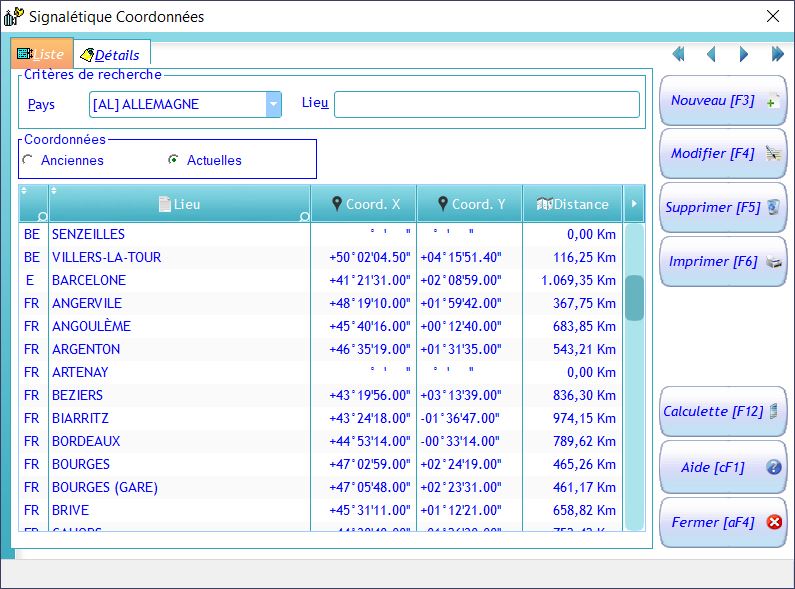
Task: Sort by Coord. Y column header
Action: [469, 204]
